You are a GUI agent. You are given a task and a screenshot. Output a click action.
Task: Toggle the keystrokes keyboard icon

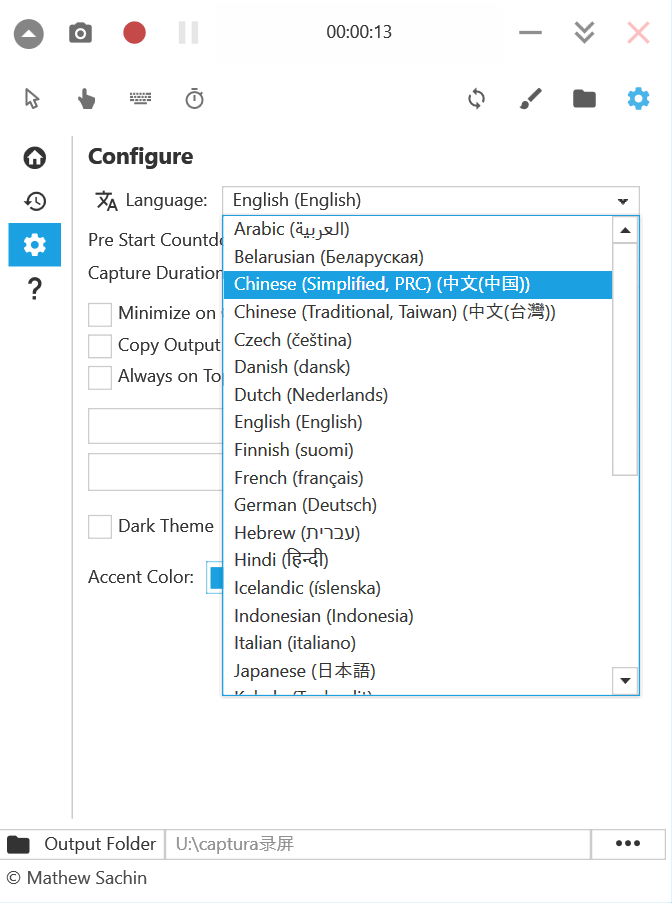tap(140, 98)
